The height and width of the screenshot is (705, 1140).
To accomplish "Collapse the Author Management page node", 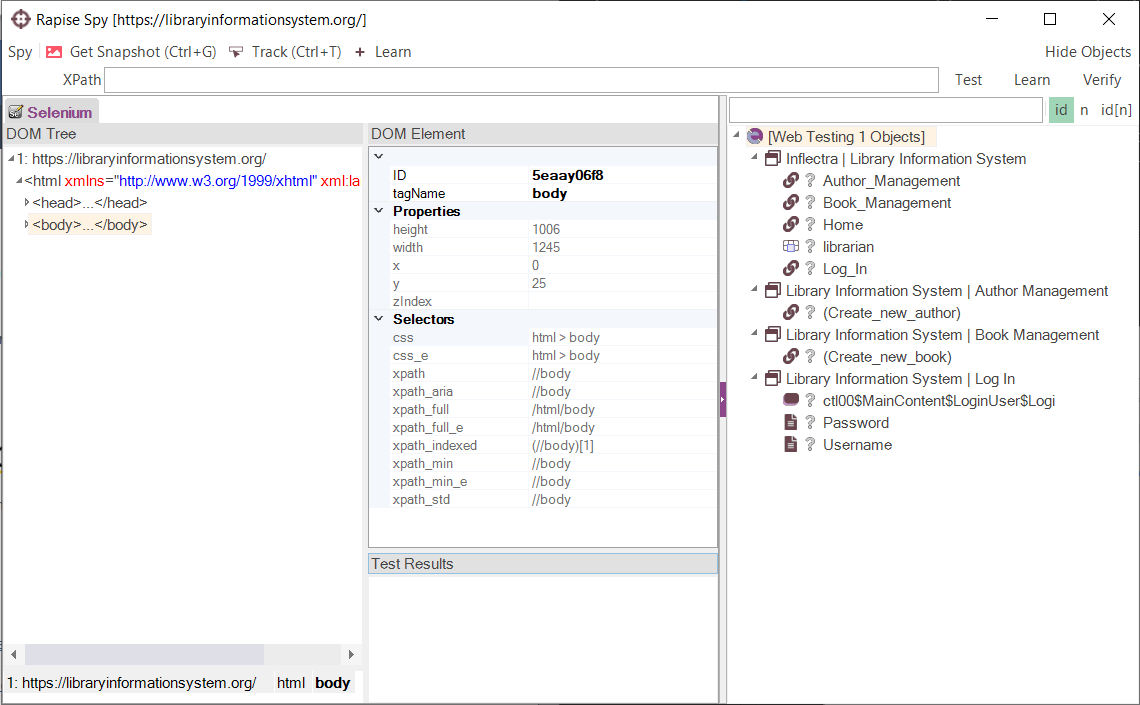I will click(x=754, y=289).
